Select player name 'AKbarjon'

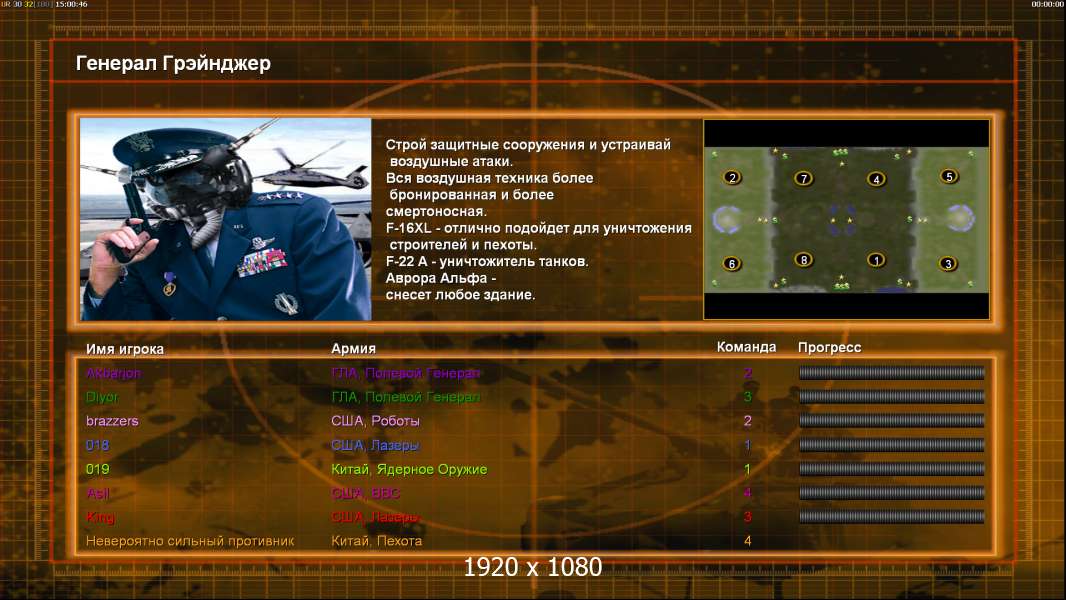click(x=114, y=373)
